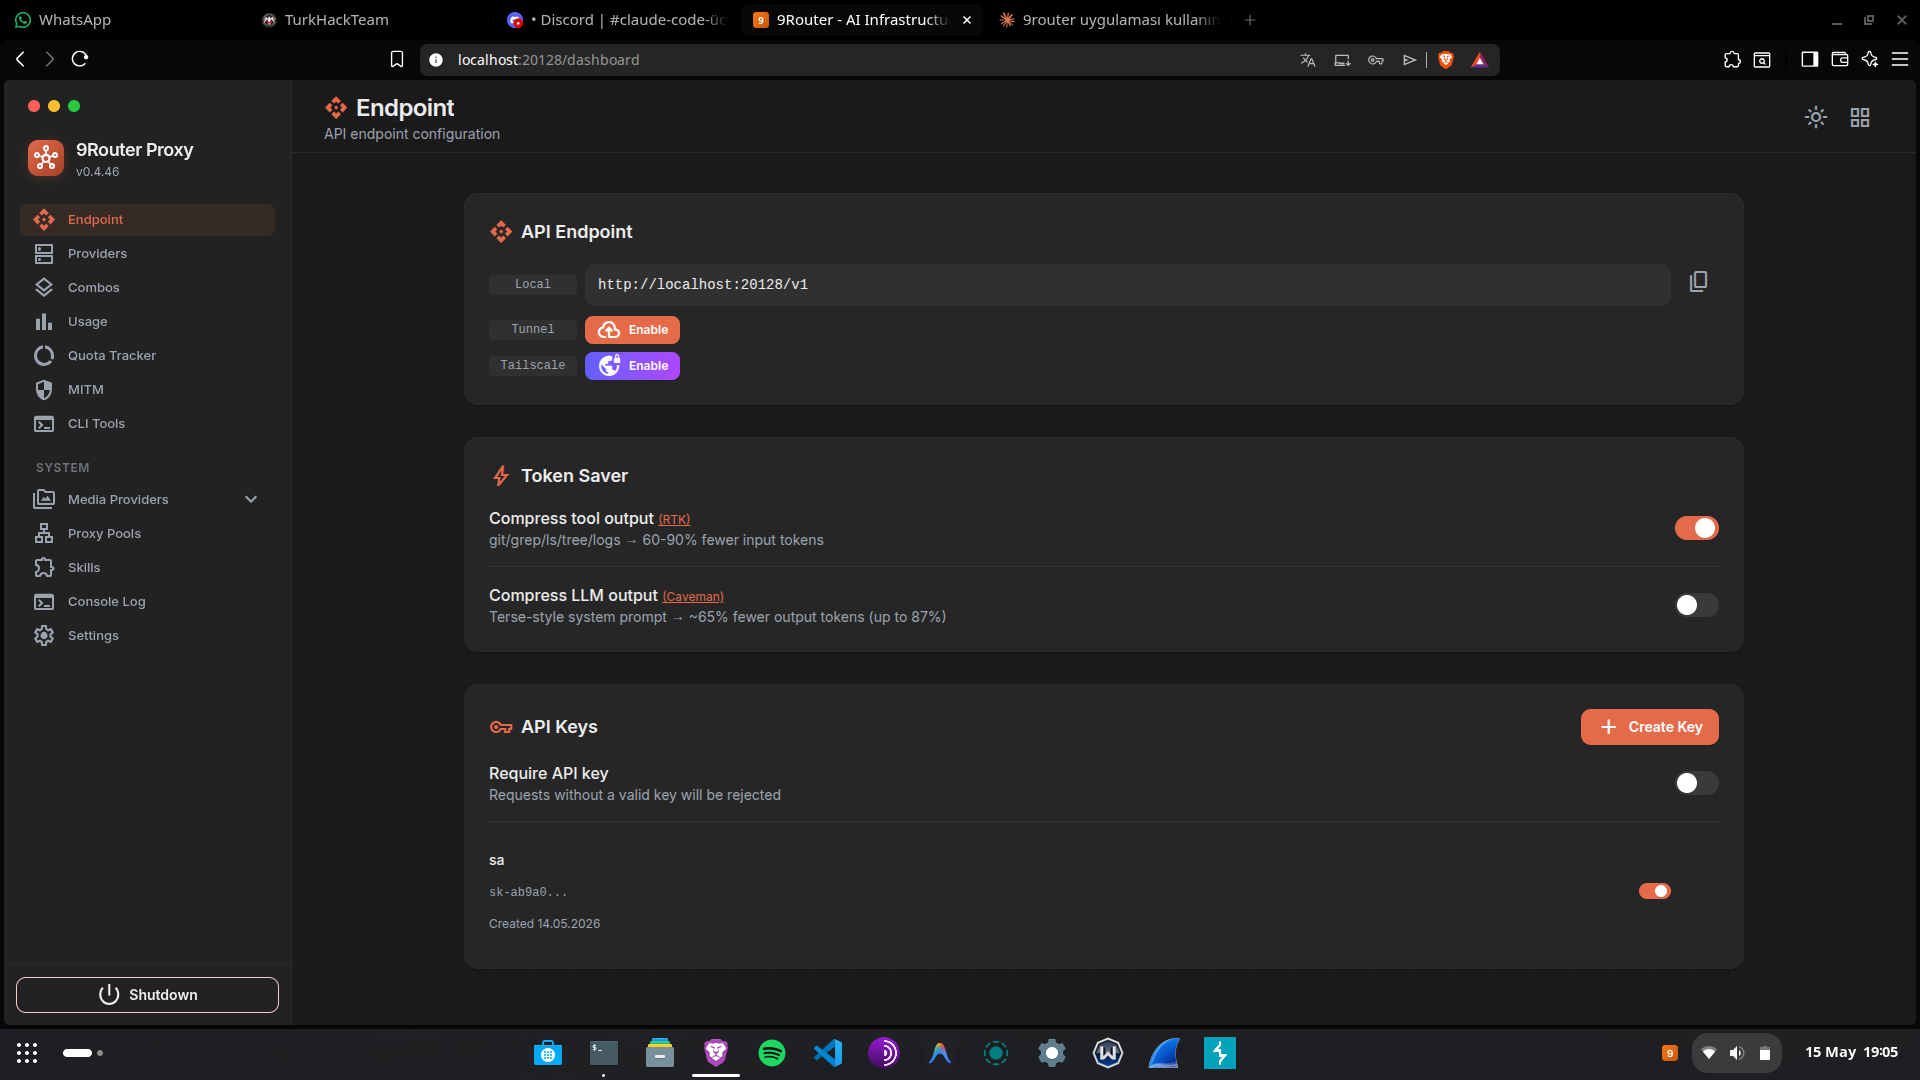This screenshot has height=1080, width=1920.
Task: Open the Providers page
Action: tap(147, 254)
